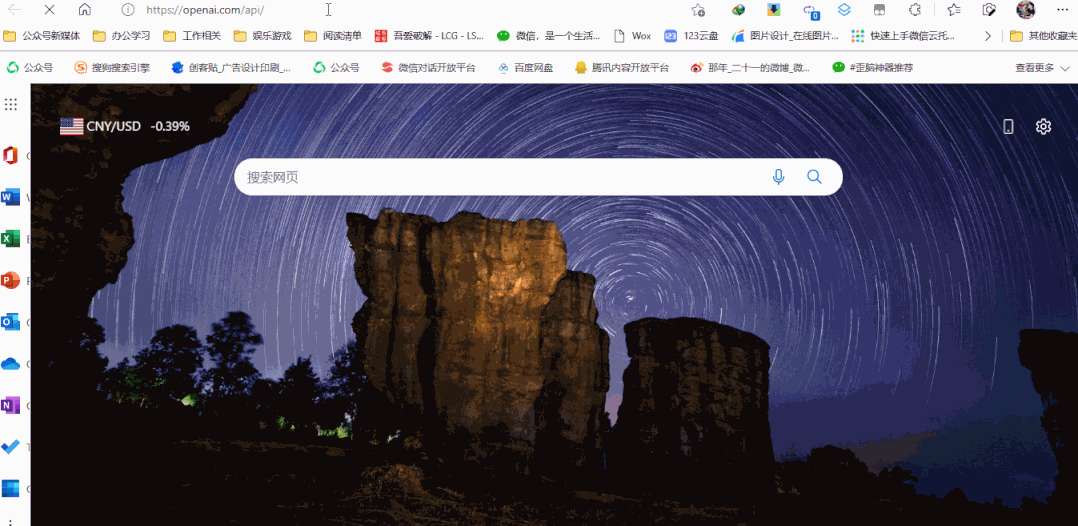Add this page to favorites star icon
Image resolution: width=1078 pixels, height=526 pixels.
[698, 10]
